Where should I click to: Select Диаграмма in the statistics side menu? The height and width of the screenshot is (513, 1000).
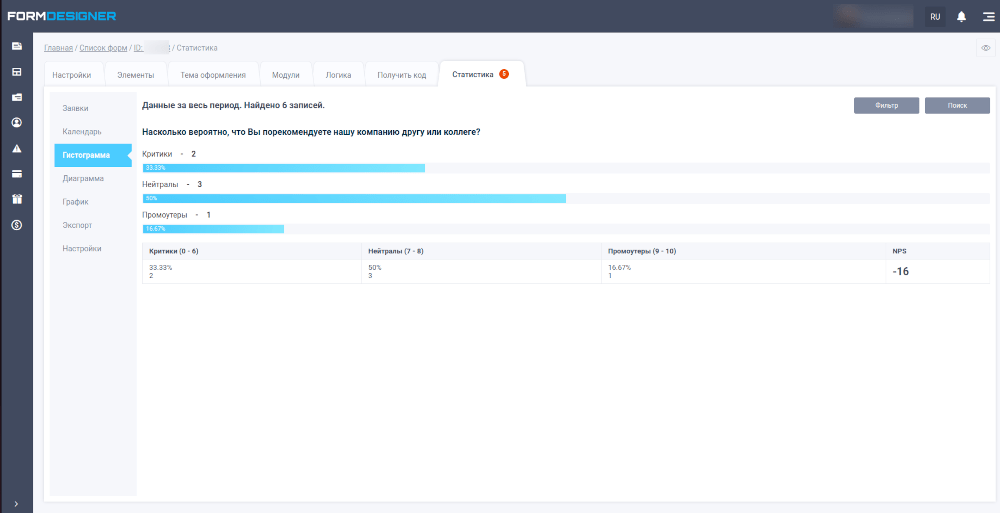click(83, 179)
